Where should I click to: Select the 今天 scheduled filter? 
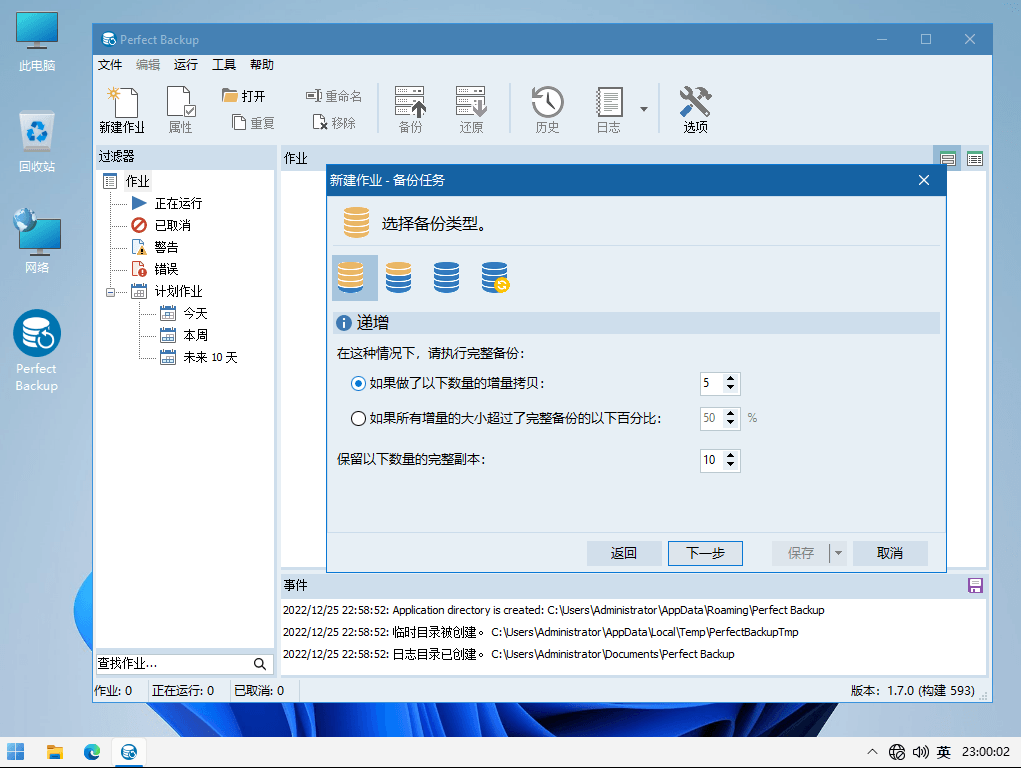click(x=195, y=313)
